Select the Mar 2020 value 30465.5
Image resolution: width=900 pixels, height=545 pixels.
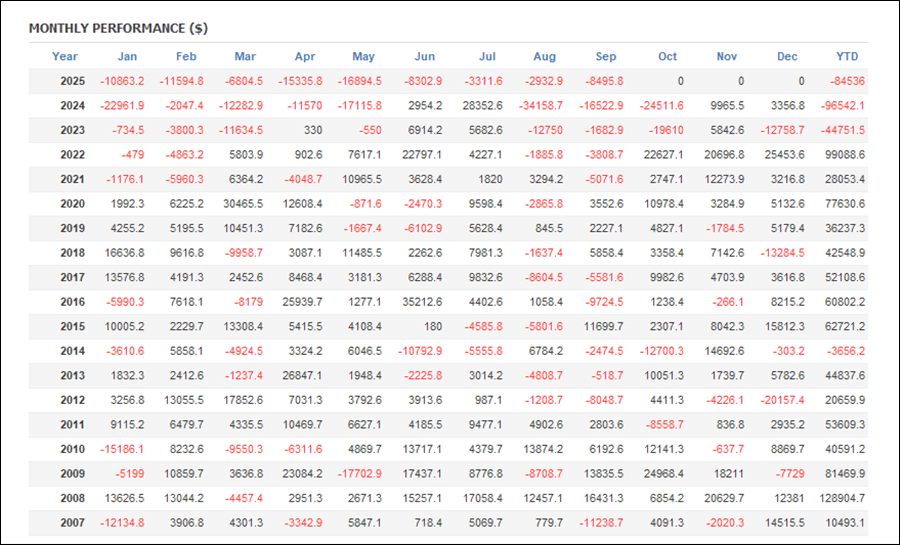(239, 204)
